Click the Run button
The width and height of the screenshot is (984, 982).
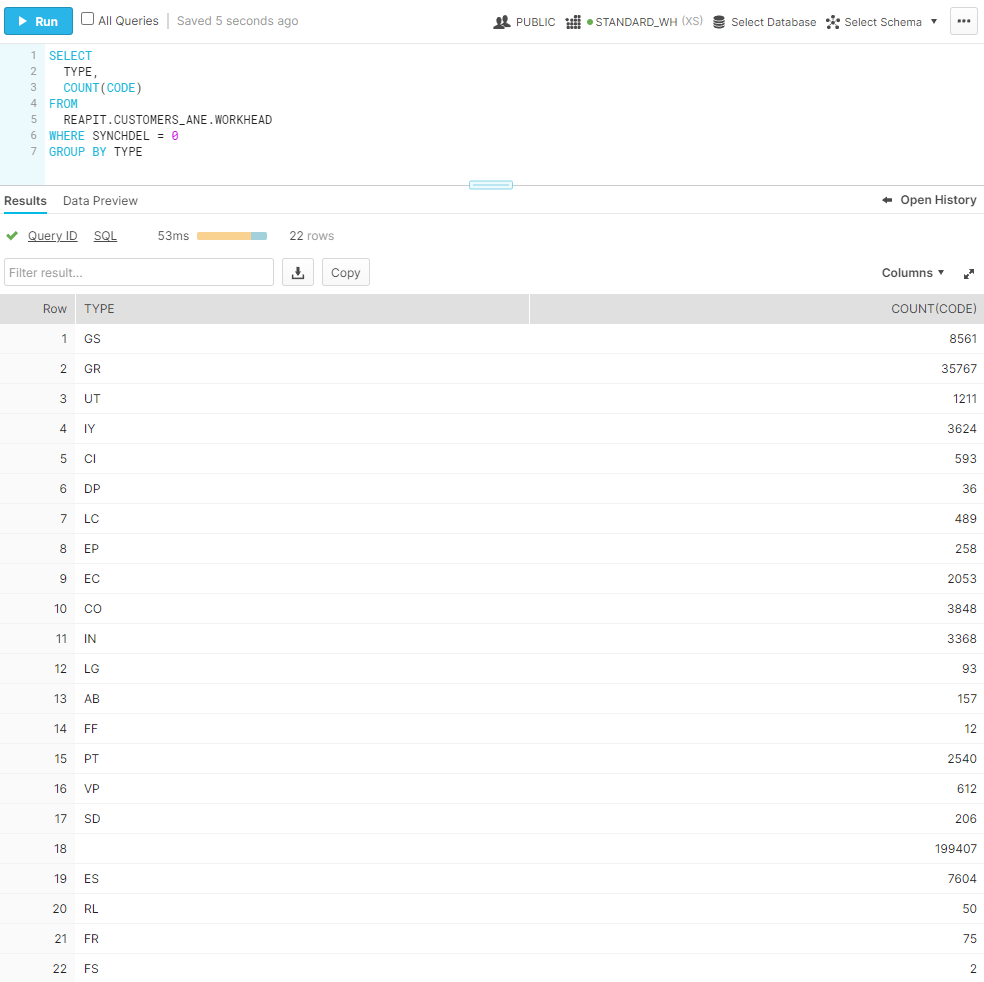38,21
